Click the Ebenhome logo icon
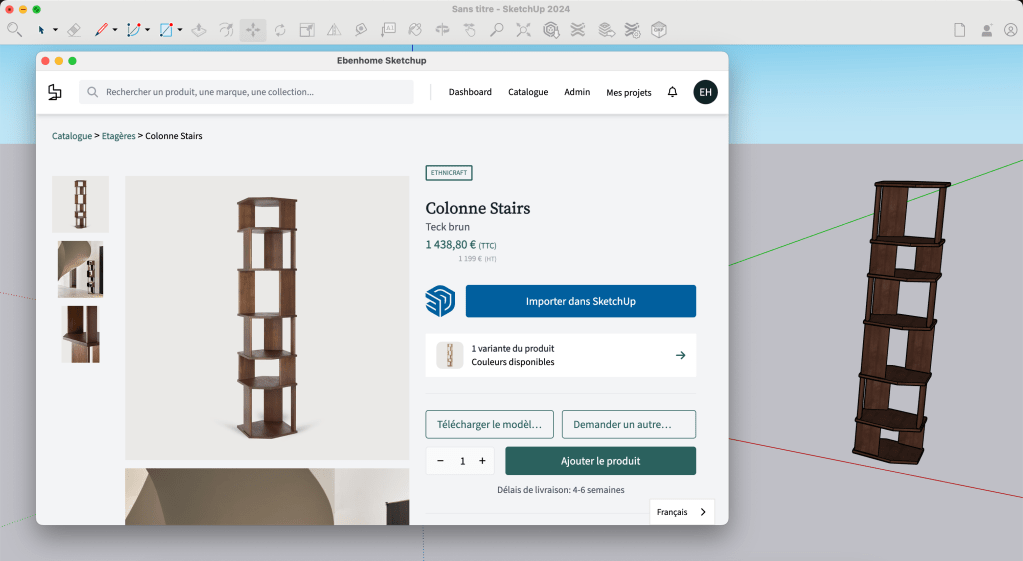Screen dimensions: 1023x561 click(x=55, y=92)
